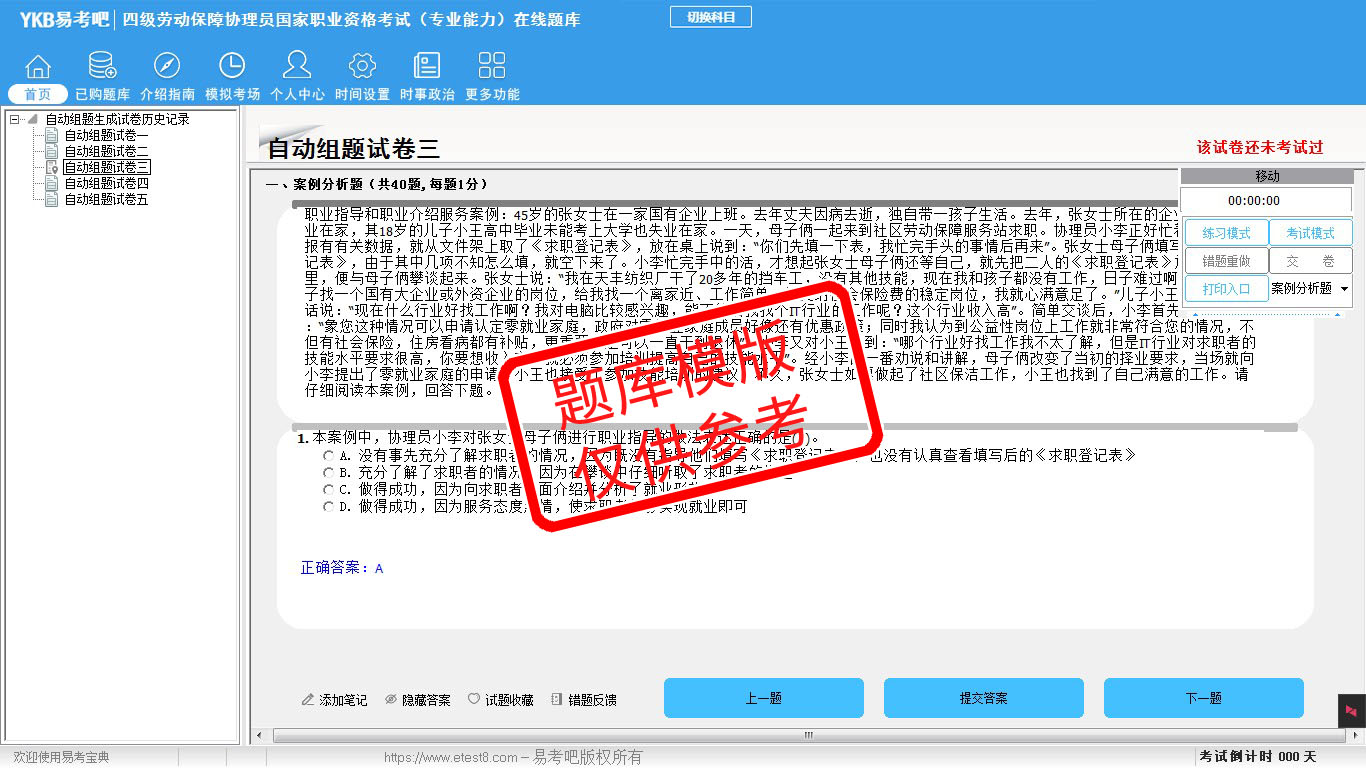The height and width of the screenshot is (768, 1366).
Task: Open the 首页 home icon
Action: [38, 67]
